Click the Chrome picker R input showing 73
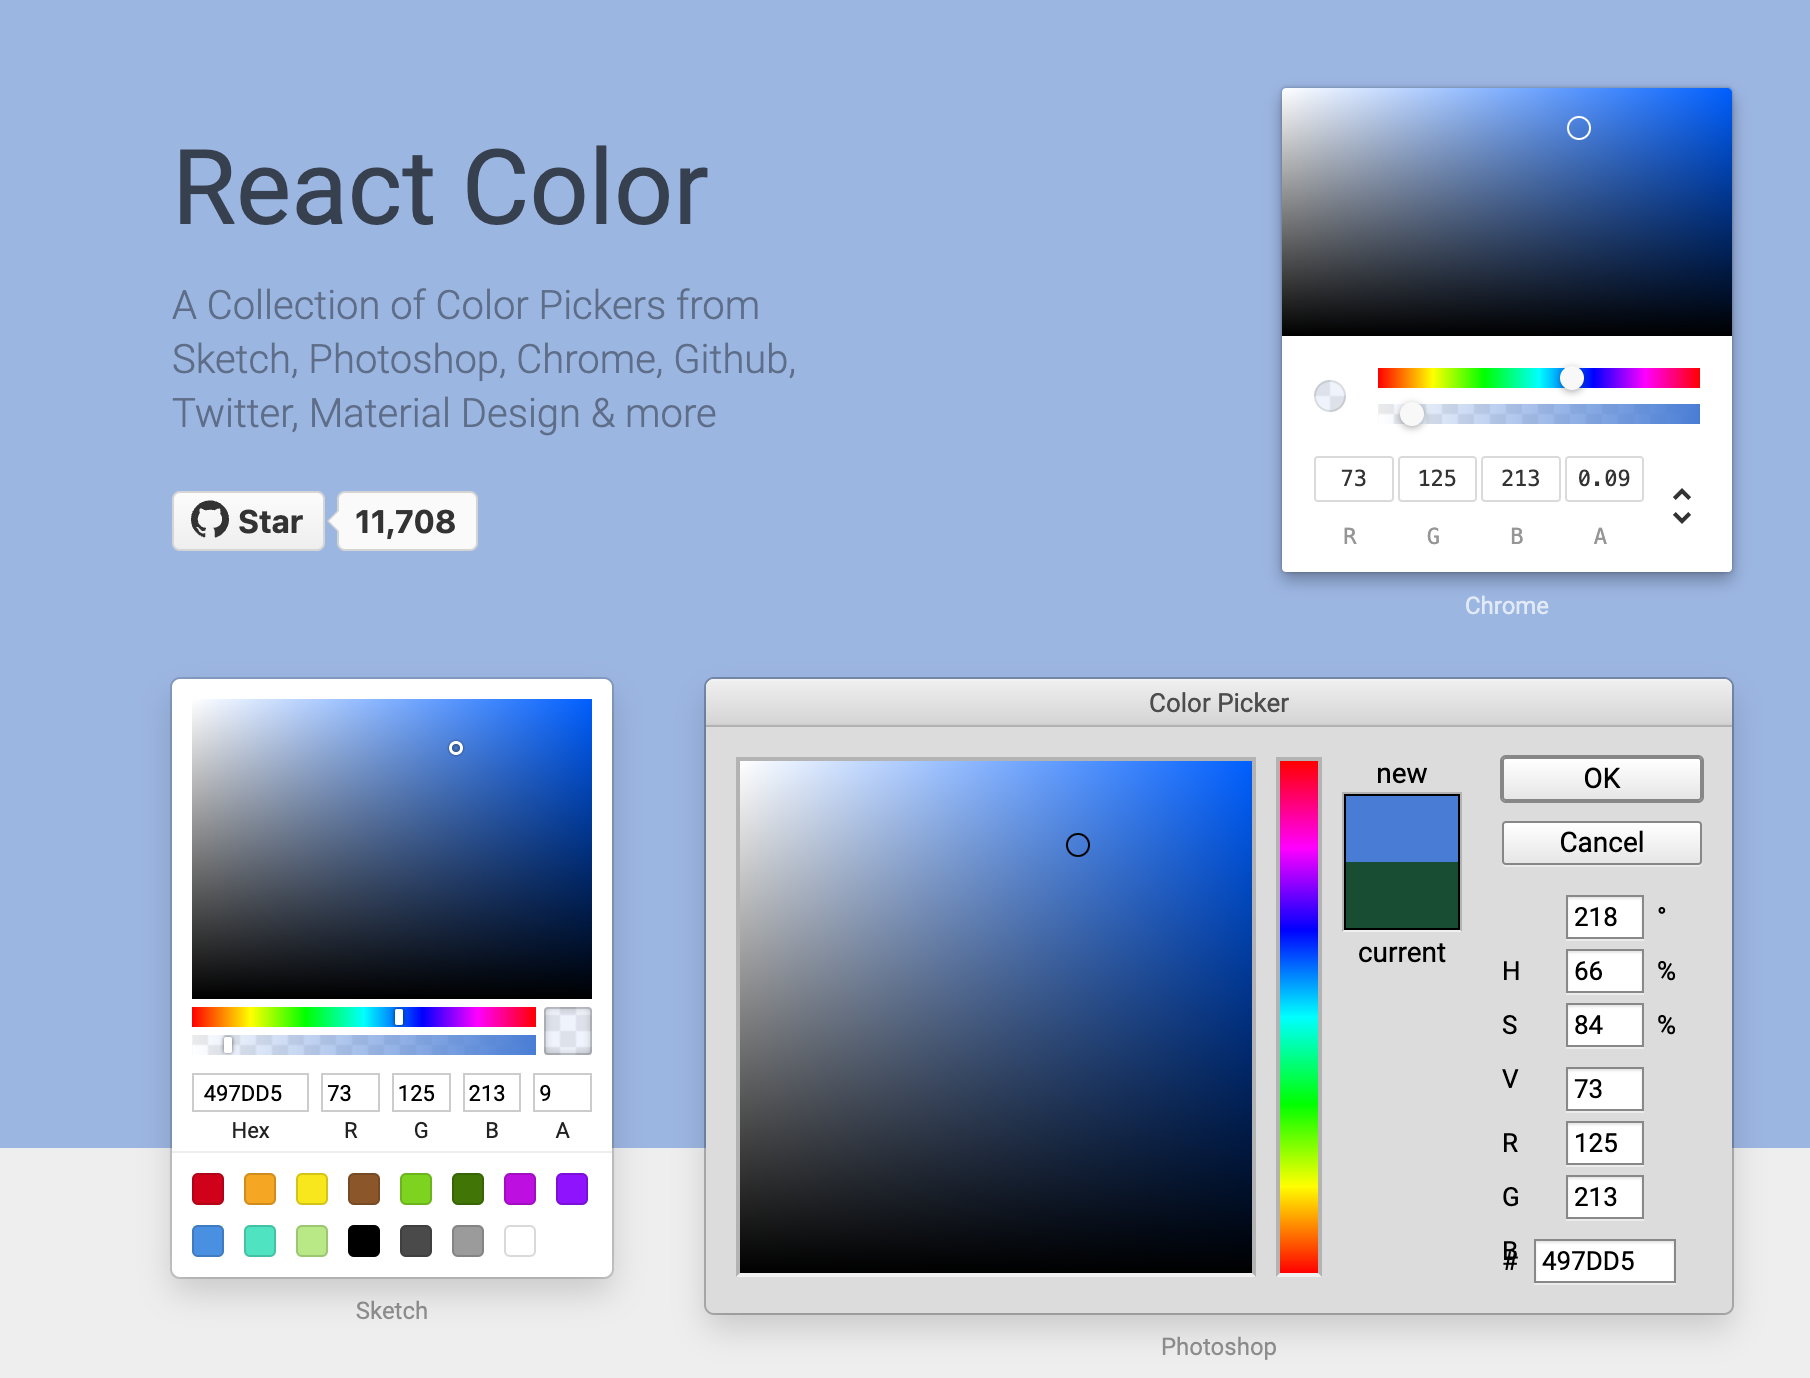This screenshot has height=1378, width=1810. [1353, 479]
